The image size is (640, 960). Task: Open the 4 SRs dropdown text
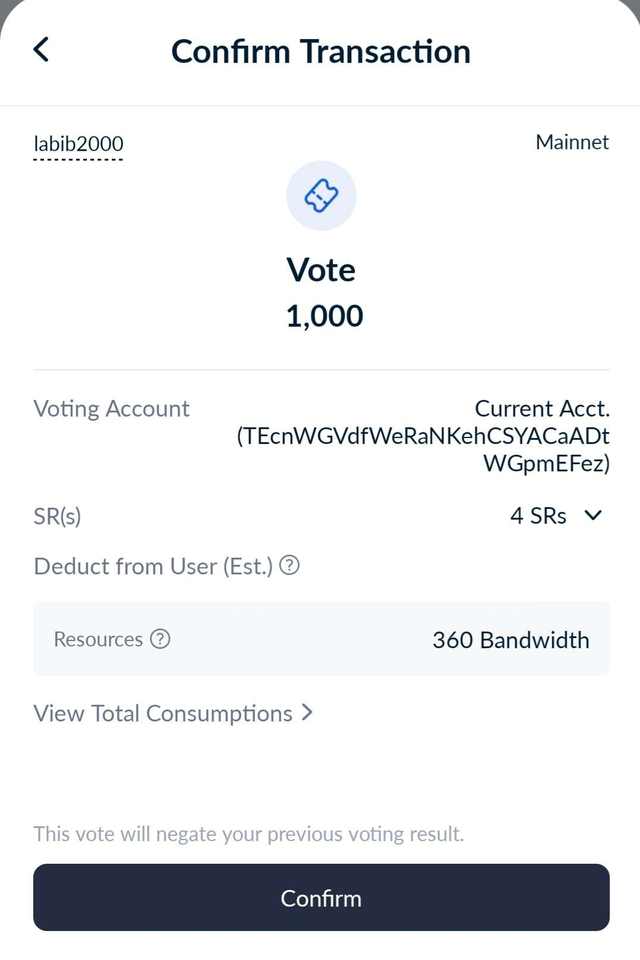pos(538,516)
